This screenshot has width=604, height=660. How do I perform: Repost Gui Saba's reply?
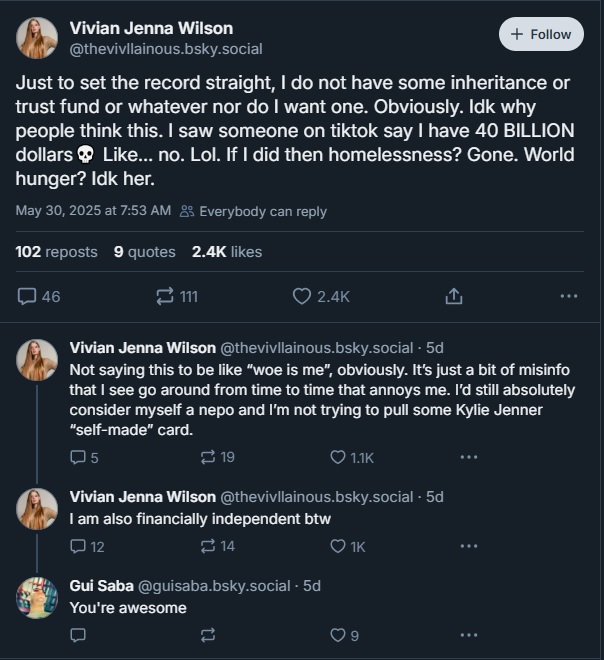pyautogui.click(x=208, y=635)
